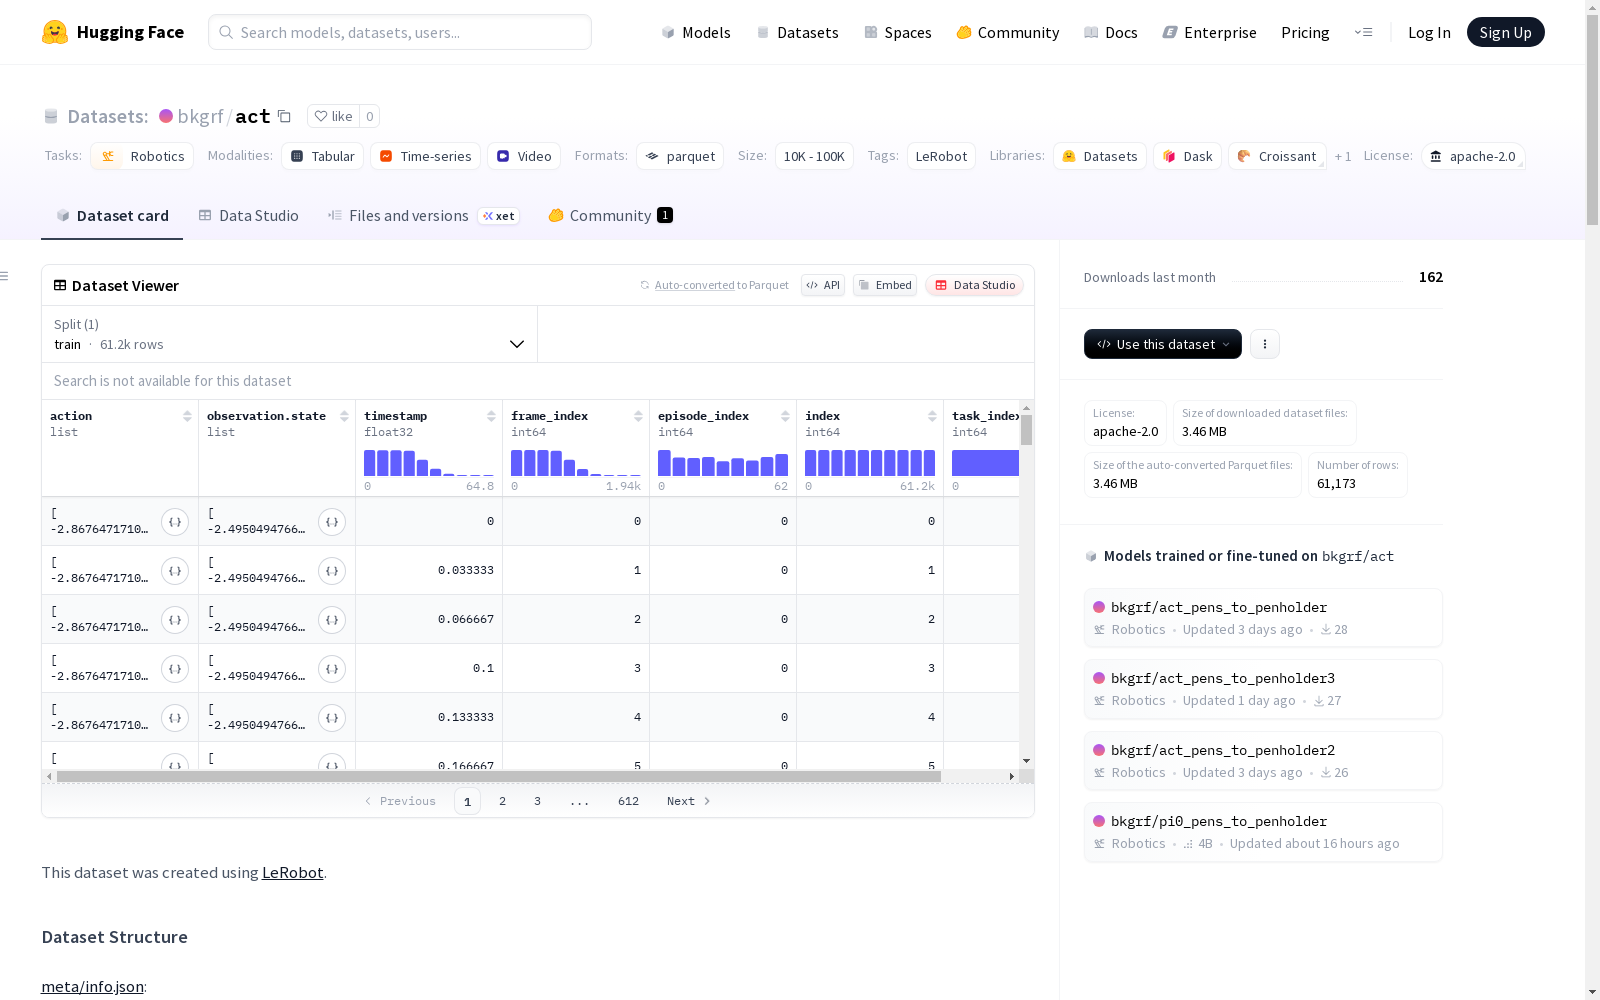Open the train split dropdown
This screenshot has width=1600, height=1000.
289,334
